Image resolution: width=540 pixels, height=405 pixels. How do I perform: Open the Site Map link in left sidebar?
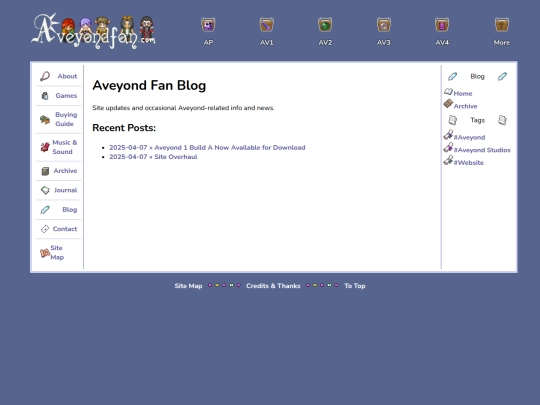[57, 252]
